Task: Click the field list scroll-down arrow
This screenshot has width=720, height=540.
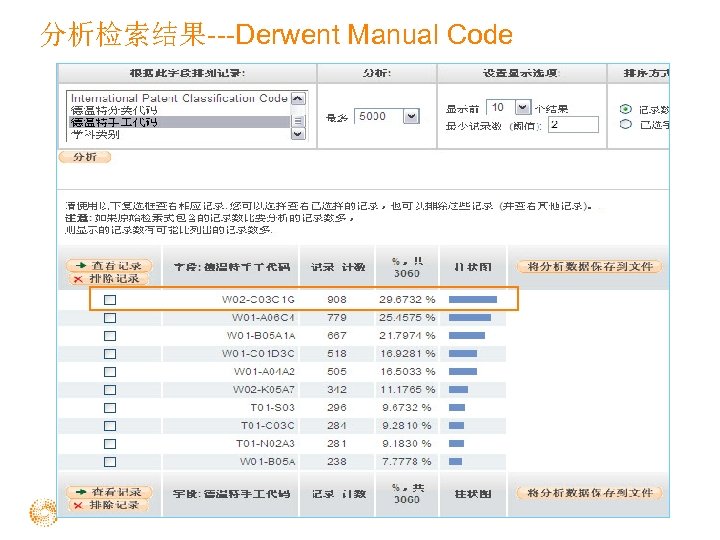Action: pos(298,134)
